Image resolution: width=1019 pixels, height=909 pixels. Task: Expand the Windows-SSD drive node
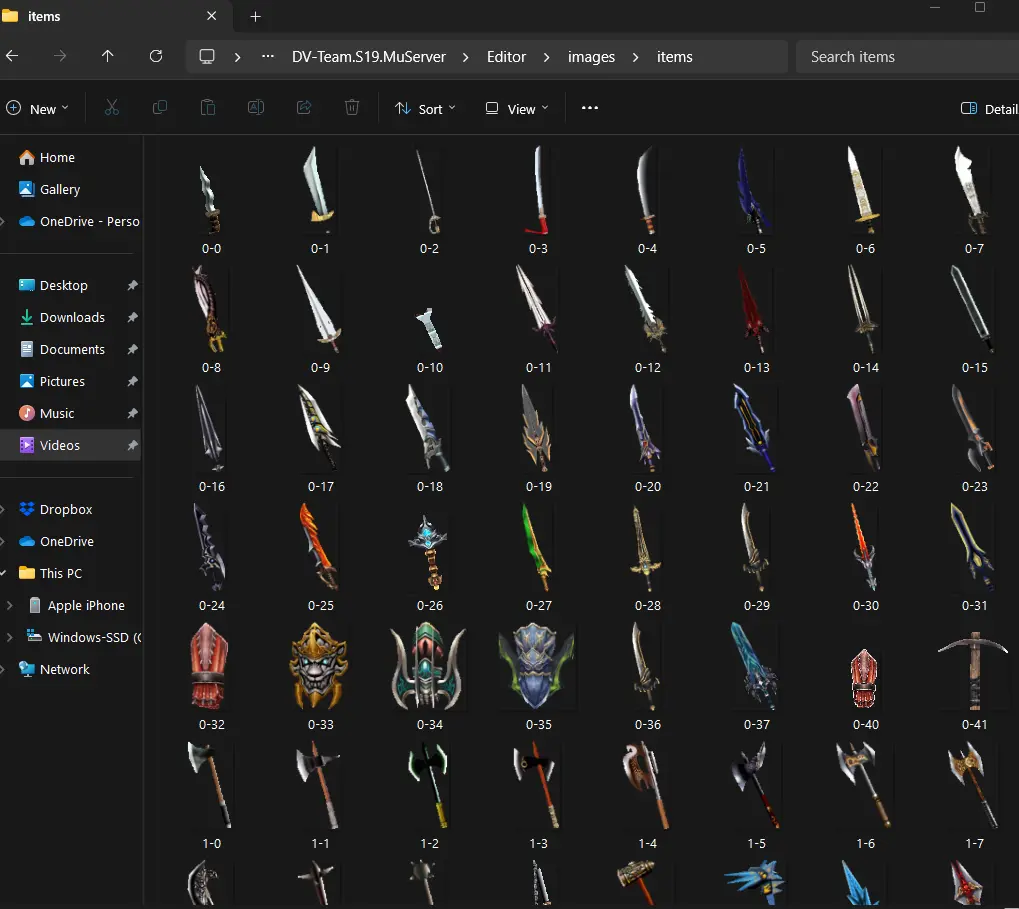click(x=9, y=637)
